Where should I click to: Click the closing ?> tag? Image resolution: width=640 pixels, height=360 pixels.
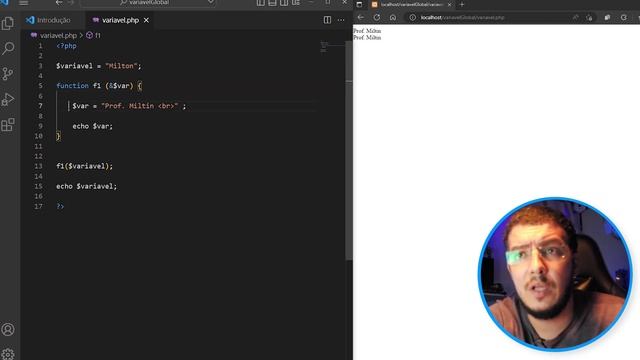click(60, 206)
